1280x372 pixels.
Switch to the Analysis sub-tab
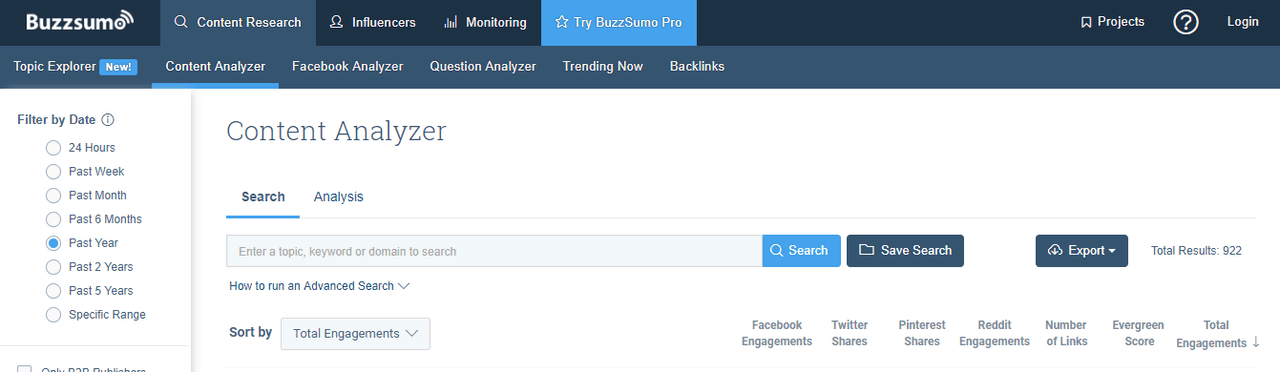click(x=339, y=197)
